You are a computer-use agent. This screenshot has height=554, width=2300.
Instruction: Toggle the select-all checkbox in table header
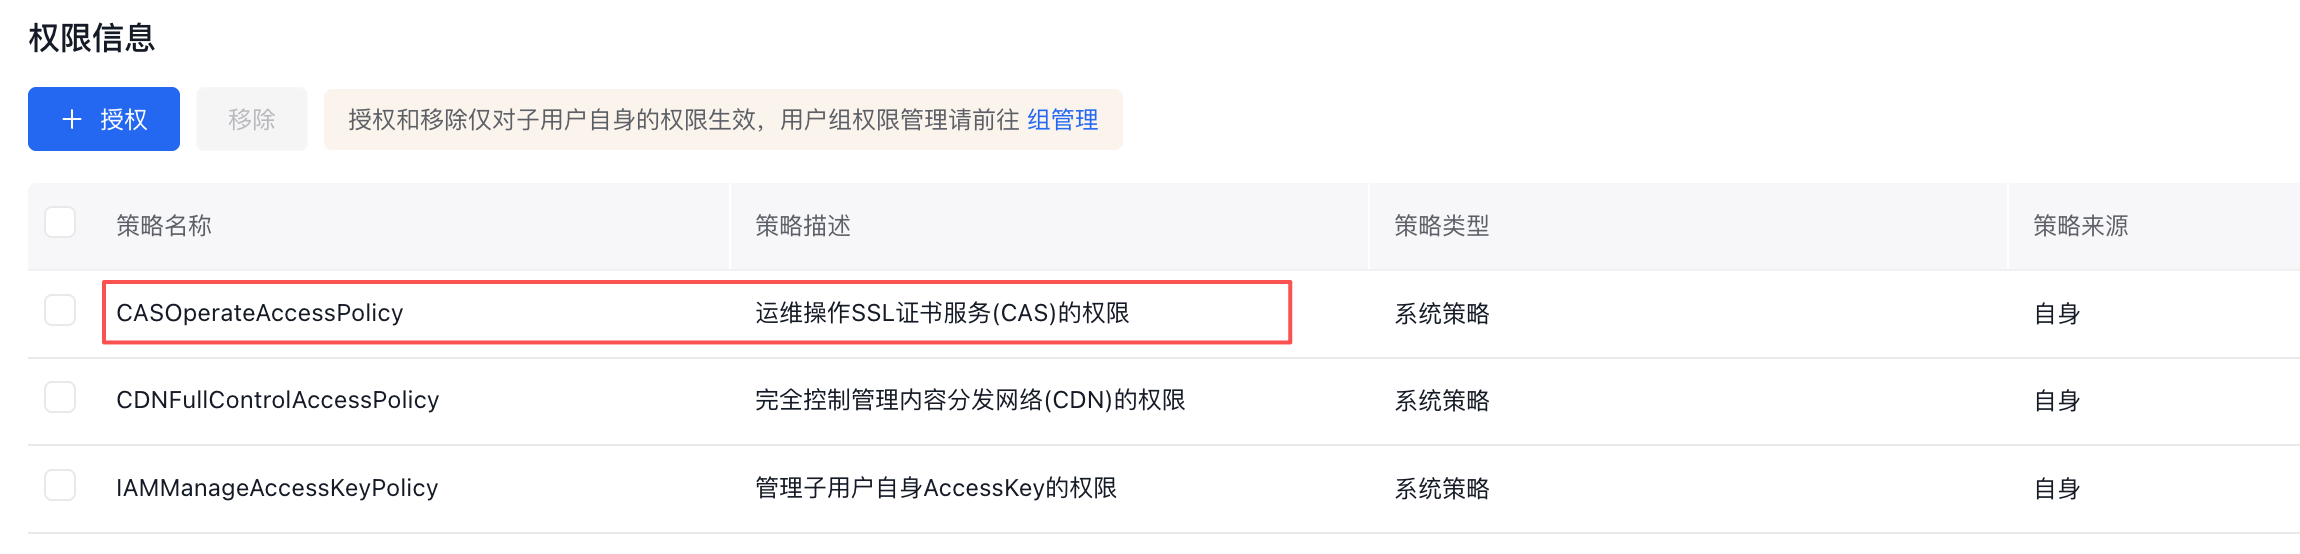click(x=60, y=222)
